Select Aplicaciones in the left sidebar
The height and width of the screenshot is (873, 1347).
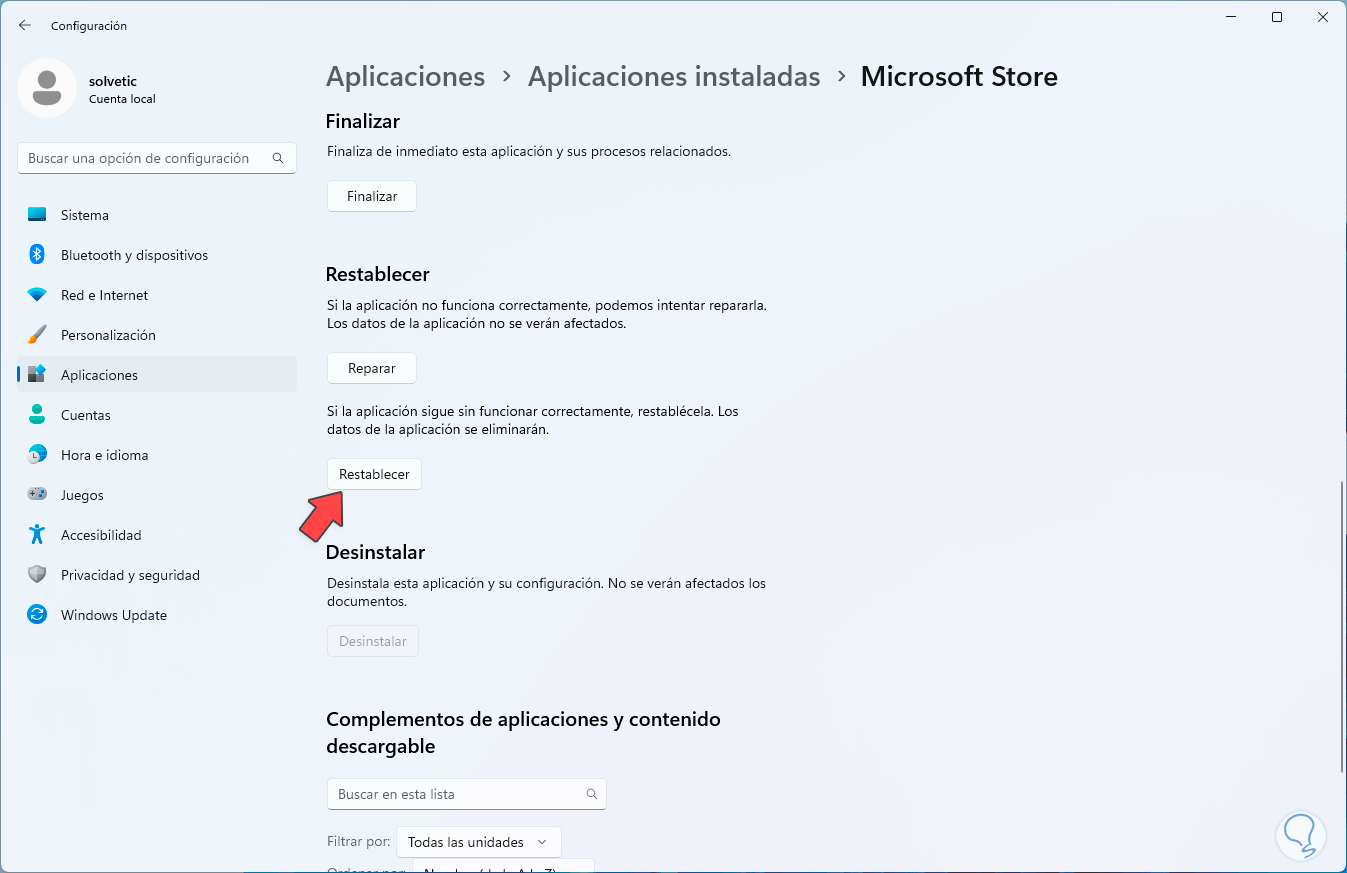157,375
